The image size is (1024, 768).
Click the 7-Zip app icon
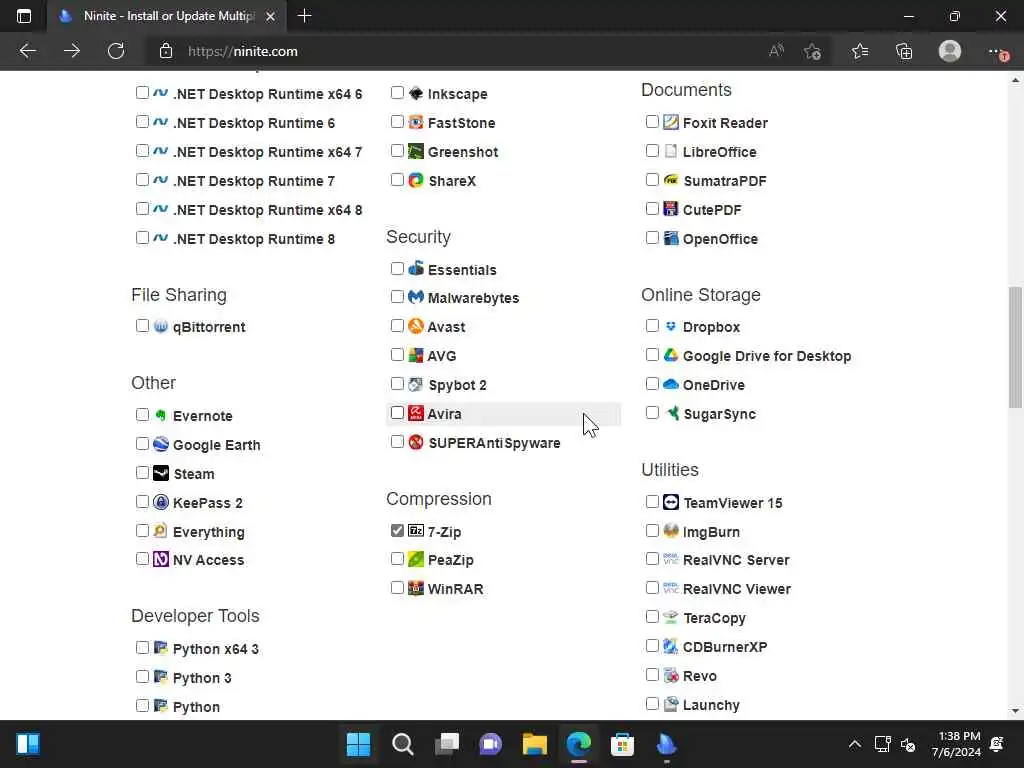click(x=415, y=530)
